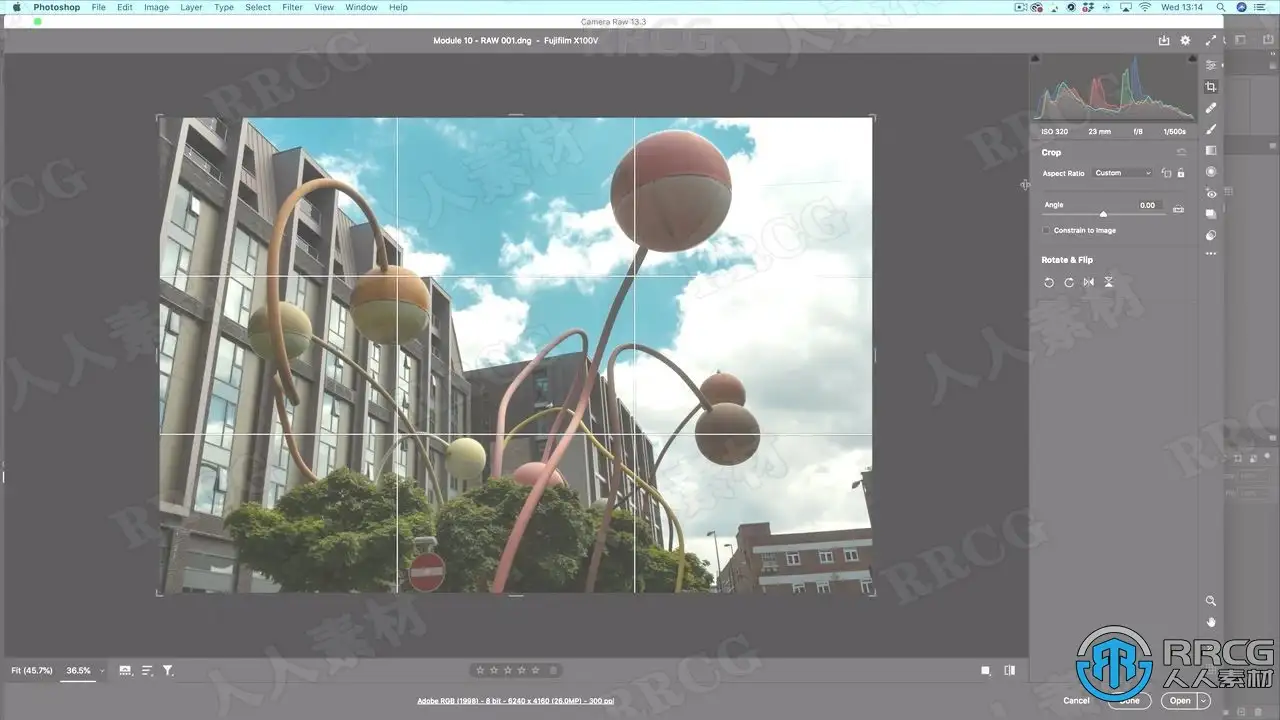Swap crop aspect ratio orientation
The width and height of the screenshot is (1280, 720).
click(1166, 173)
